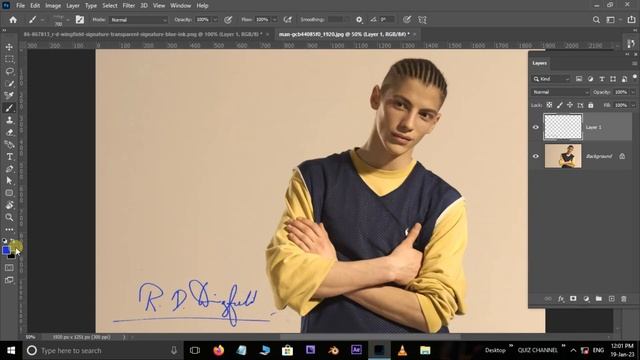Open the layer filter Kind dropdown
Screen dimensions: 640x360
point(551,79)
